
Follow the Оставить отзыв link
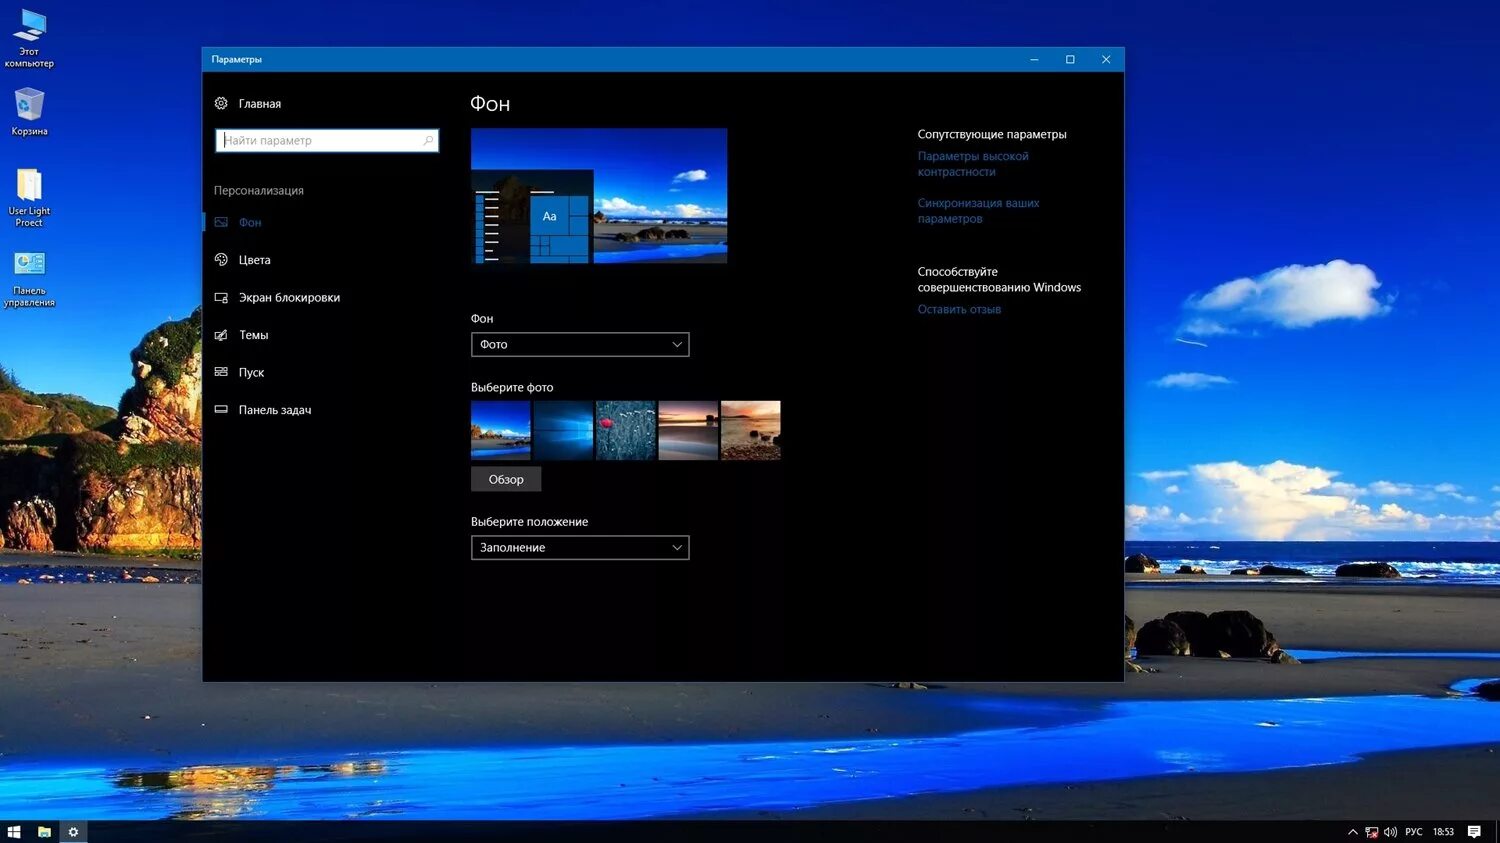pos(959,308)
